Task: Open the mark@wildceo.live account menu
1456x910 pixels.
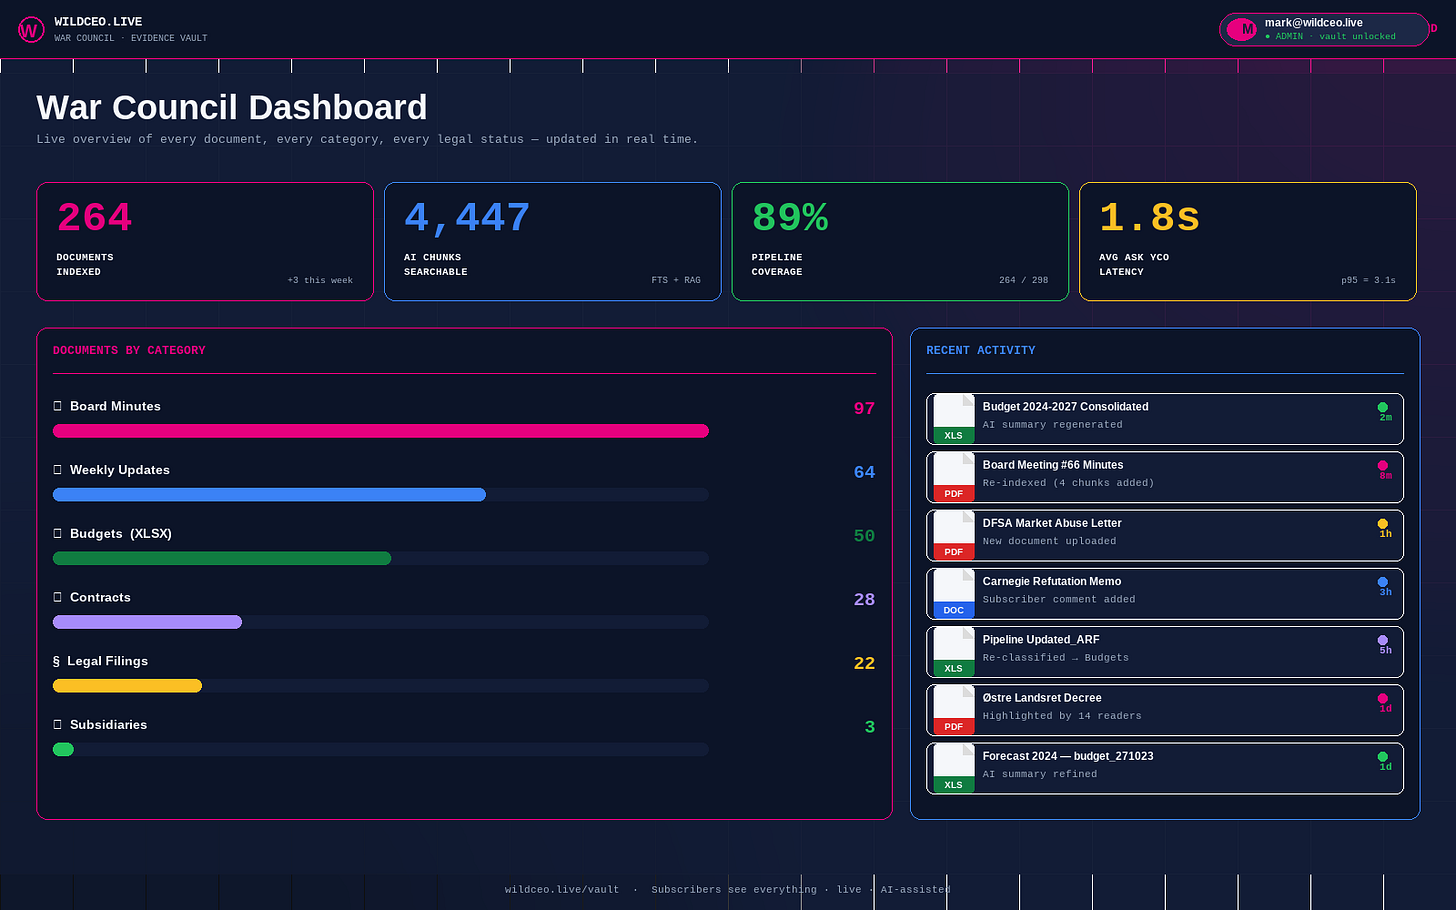Action: click(1324, 30)
